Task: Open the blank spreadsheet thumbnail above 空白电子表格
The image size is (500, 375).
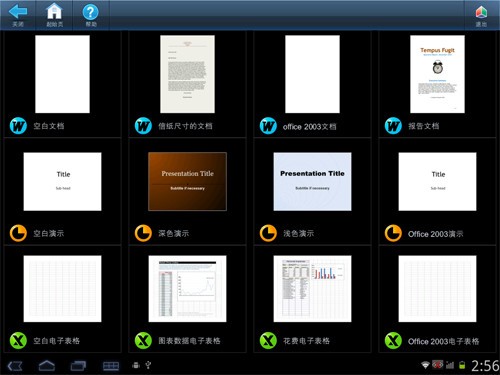Action: pyautogui.click(x=62, y=289)
